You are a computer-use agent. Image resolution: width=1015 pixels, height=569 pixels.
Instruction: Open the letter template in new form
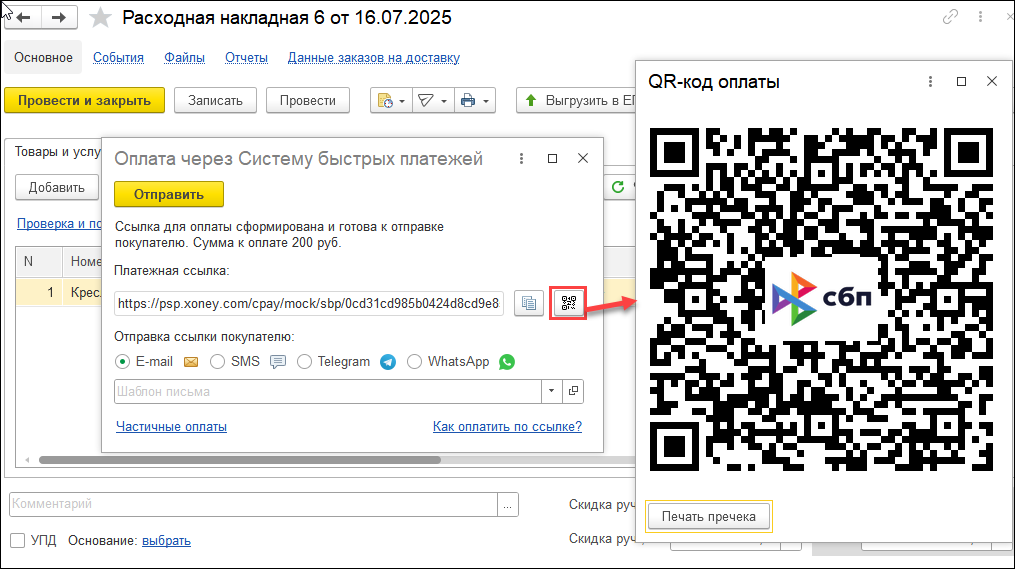pyautogui.click(x=573, y=391)
